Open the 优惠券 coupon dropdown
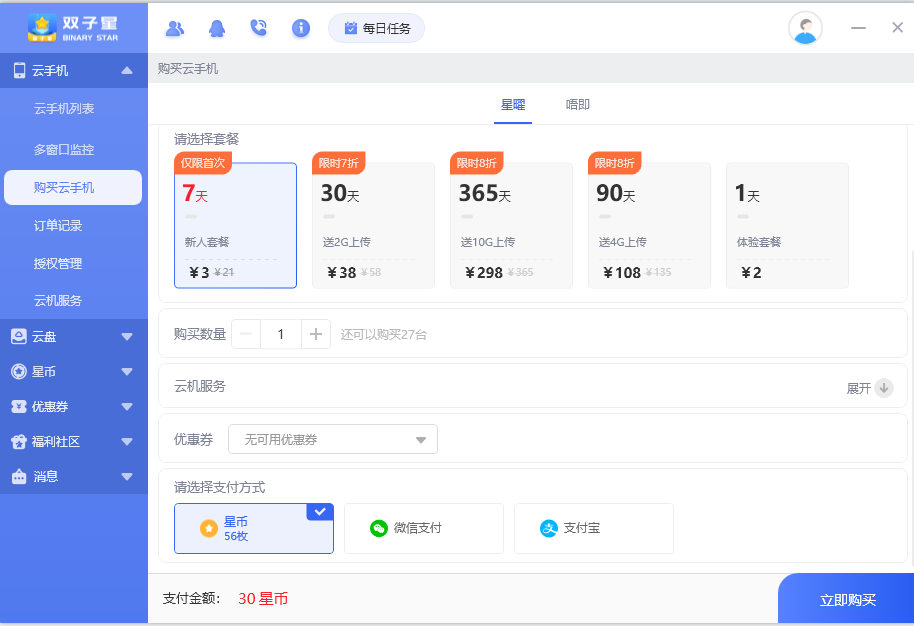 [333, 438]
